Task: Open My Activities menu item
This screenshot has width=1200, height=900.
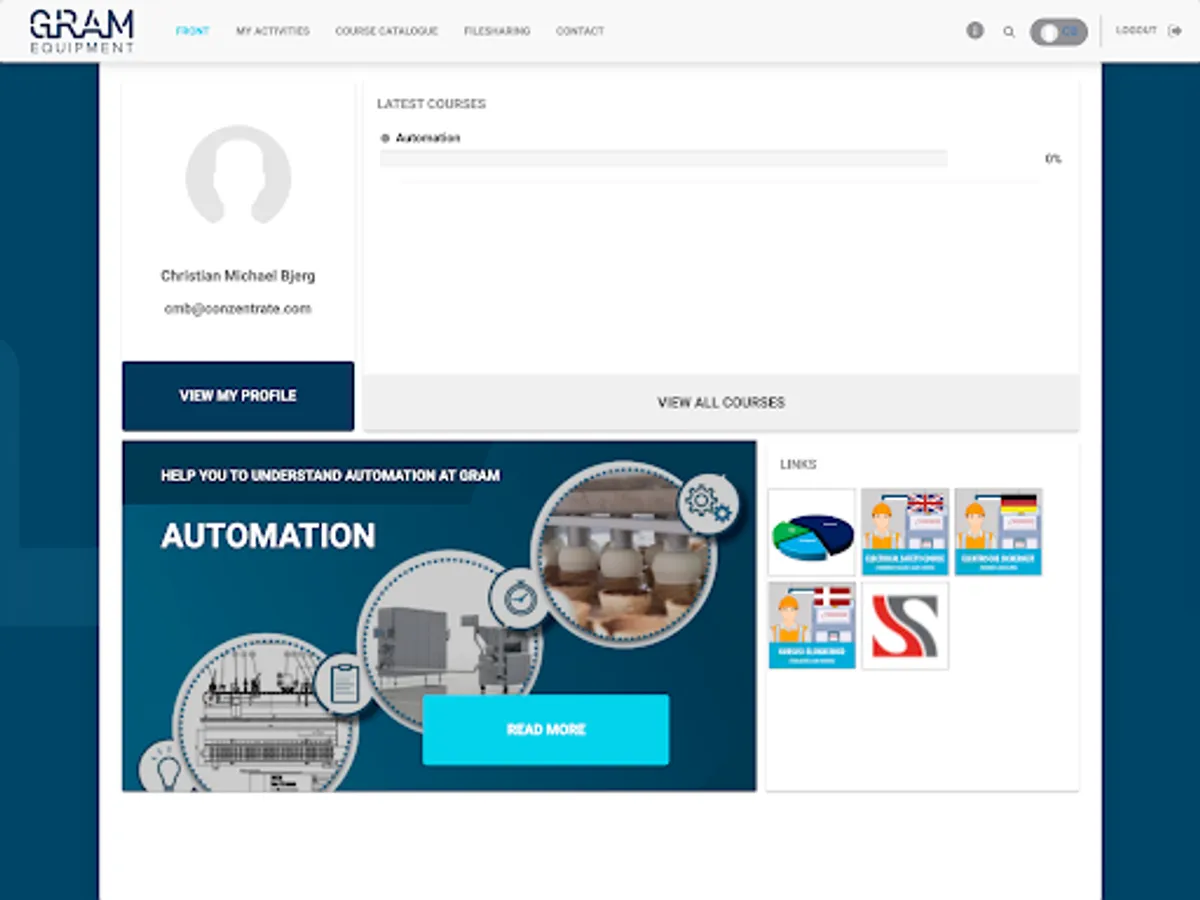Action: tap(272, 31)
